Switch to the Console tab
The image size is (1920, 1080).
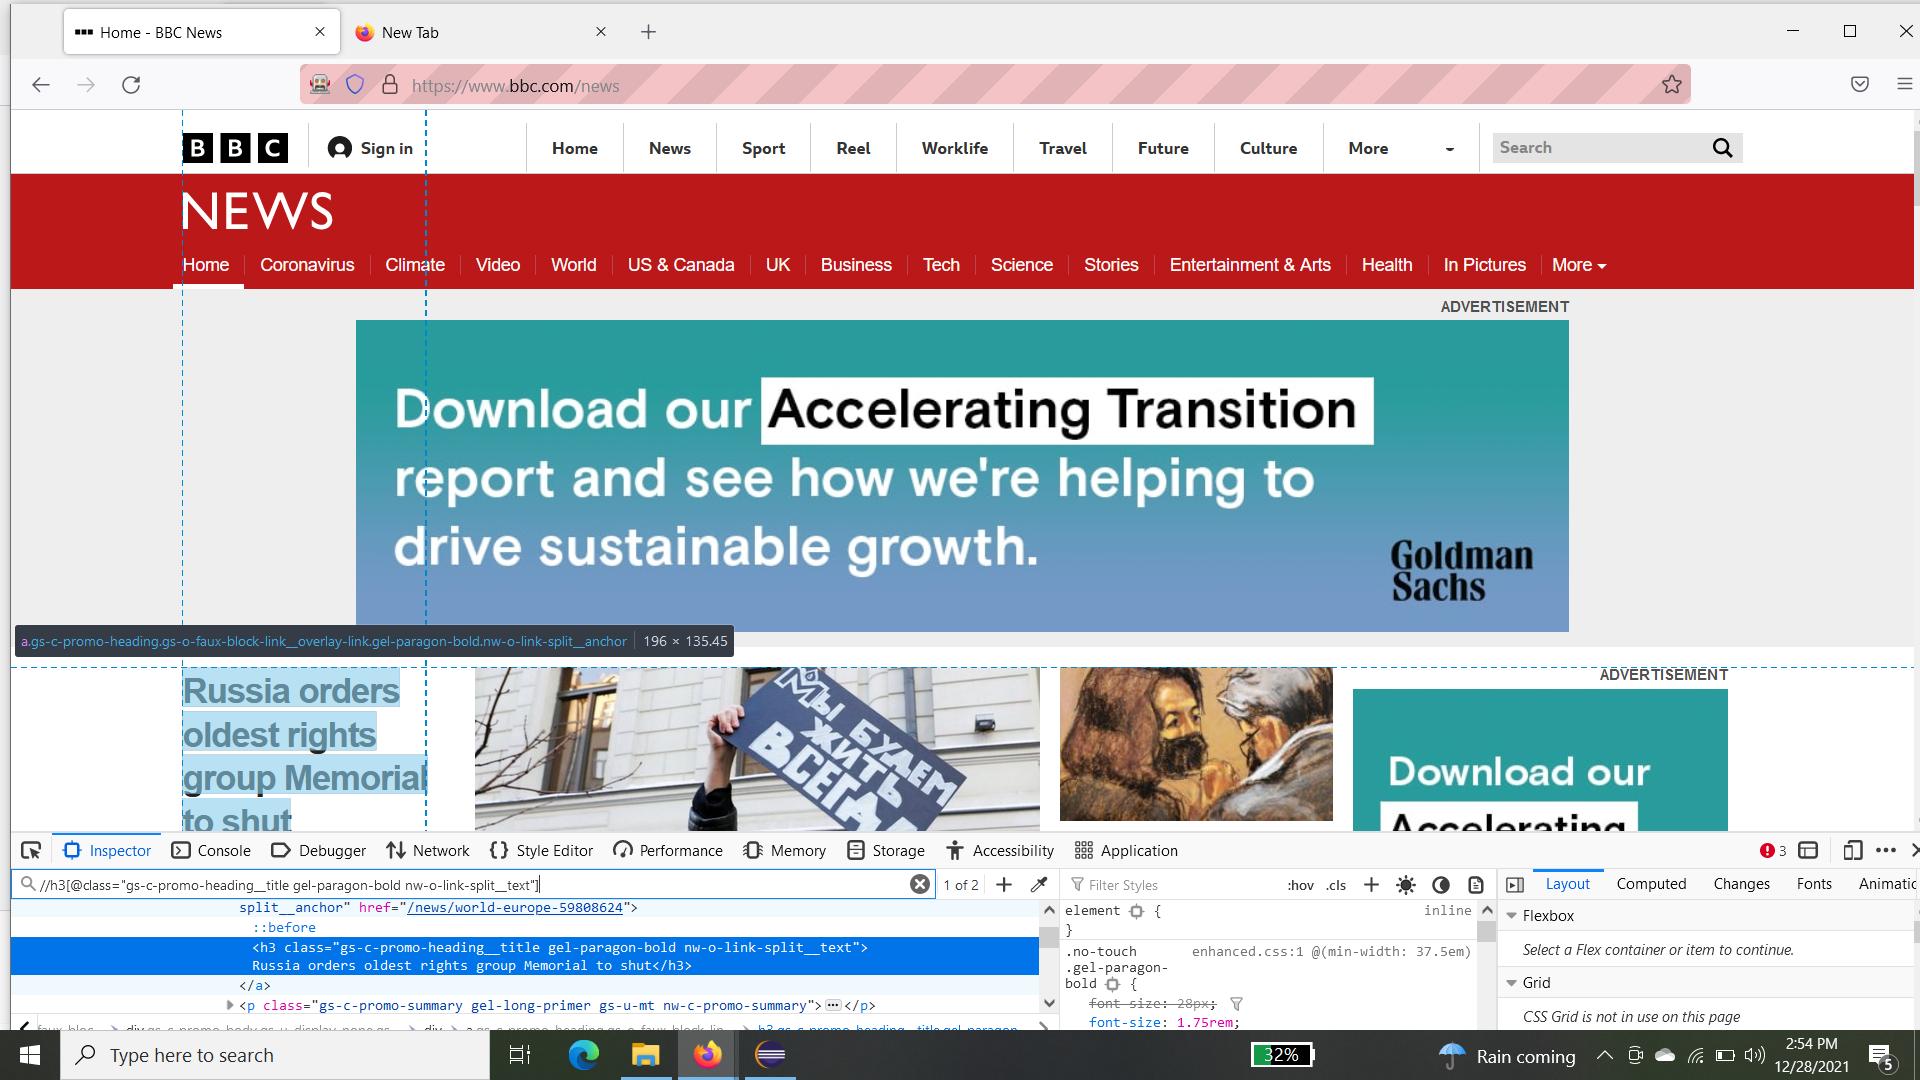[211, 851]
